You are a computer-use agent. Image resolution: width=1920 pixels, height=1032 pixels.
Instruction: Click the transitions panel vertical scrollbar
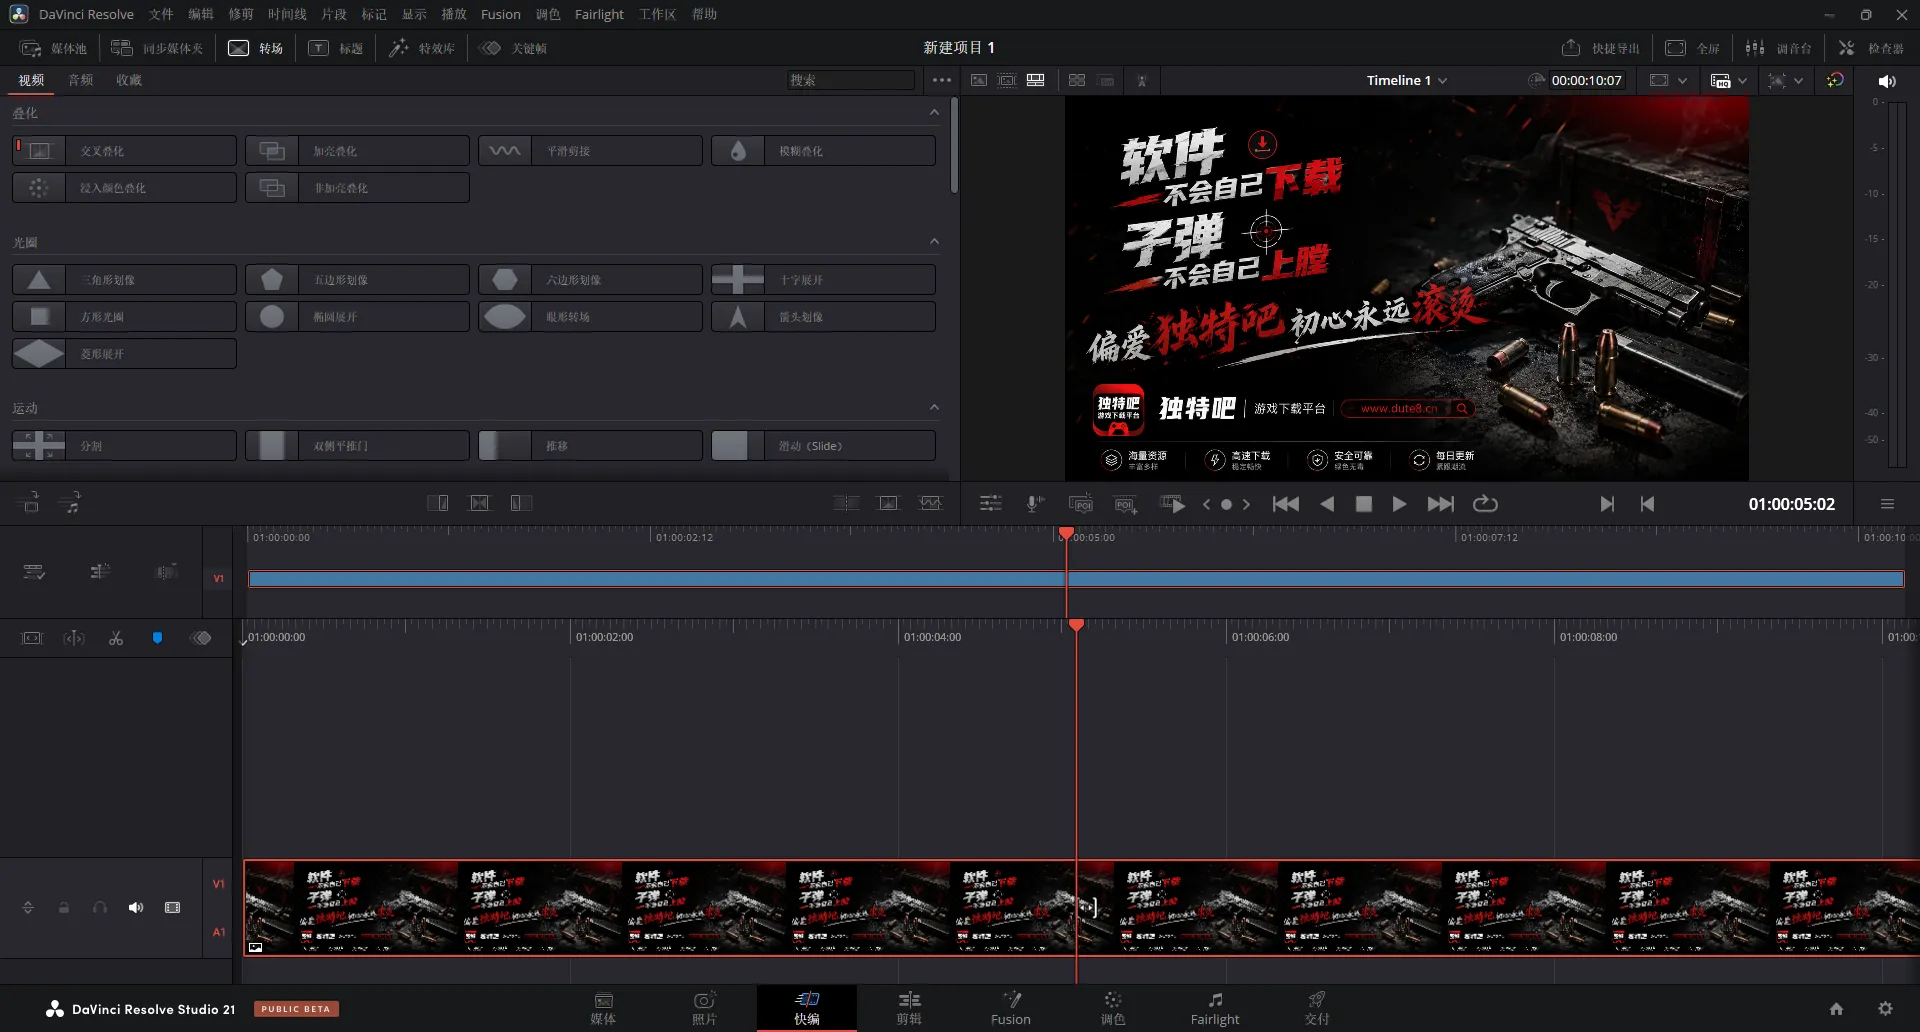[x=954, y=146]
